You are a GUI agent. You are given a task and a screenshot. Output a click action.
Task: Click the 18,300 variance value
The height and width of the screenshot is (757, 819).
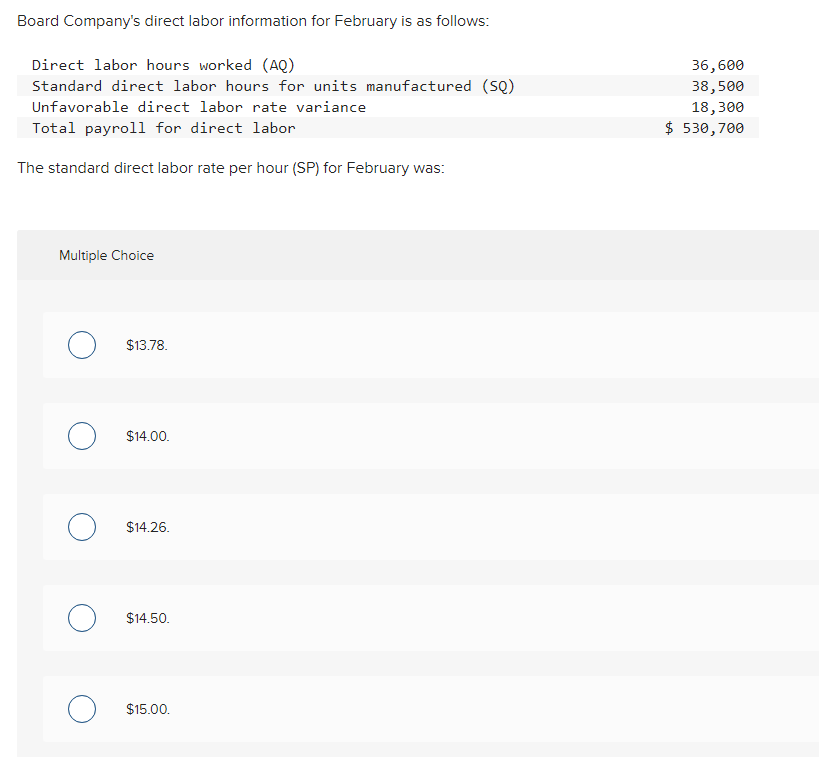[x=718, y=107]
